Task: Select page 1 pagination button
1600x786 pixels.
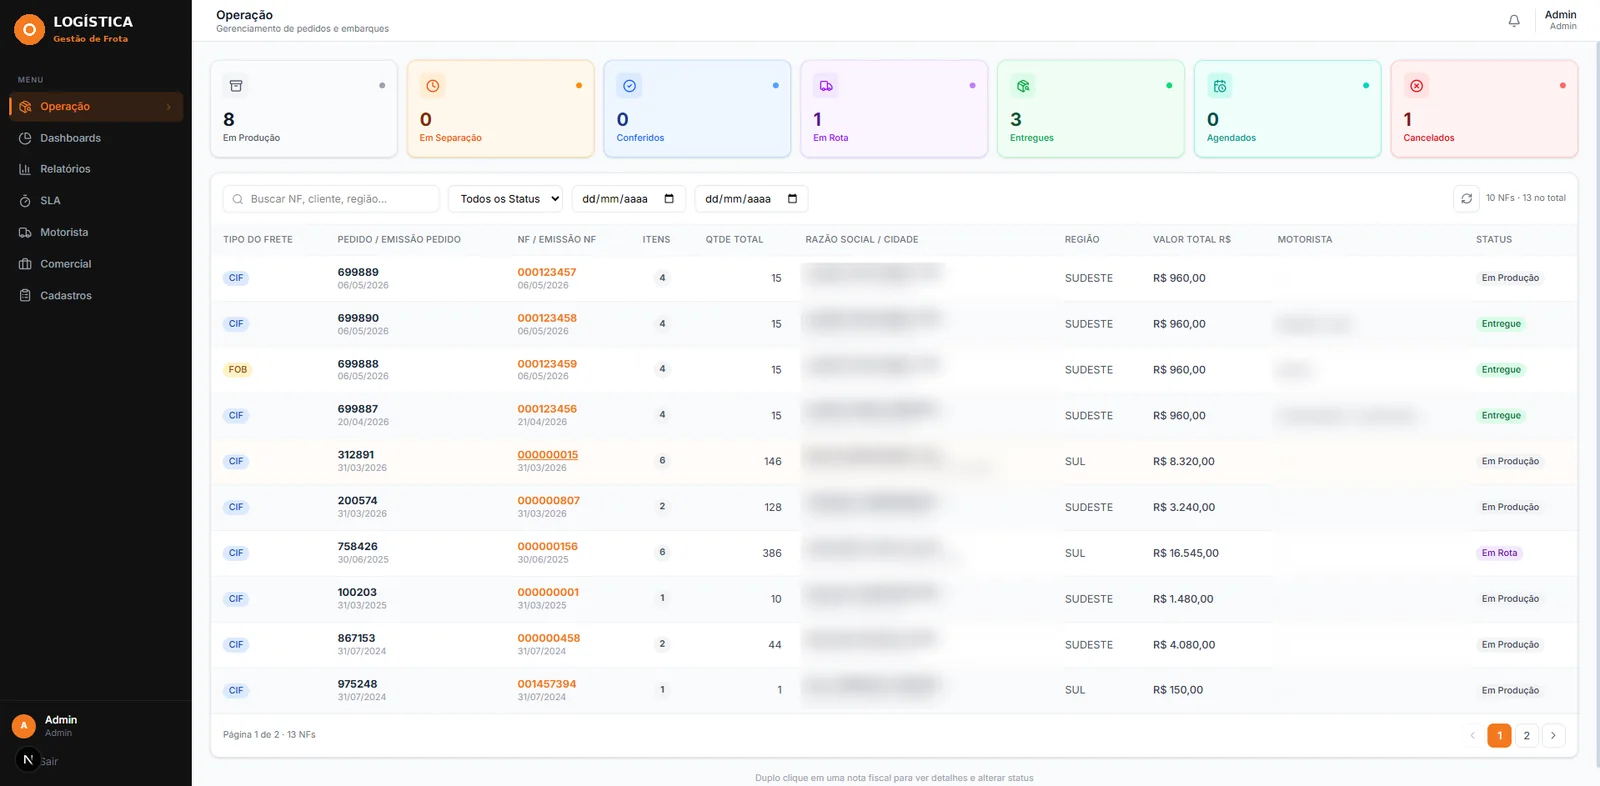Action: [1499, 736]
